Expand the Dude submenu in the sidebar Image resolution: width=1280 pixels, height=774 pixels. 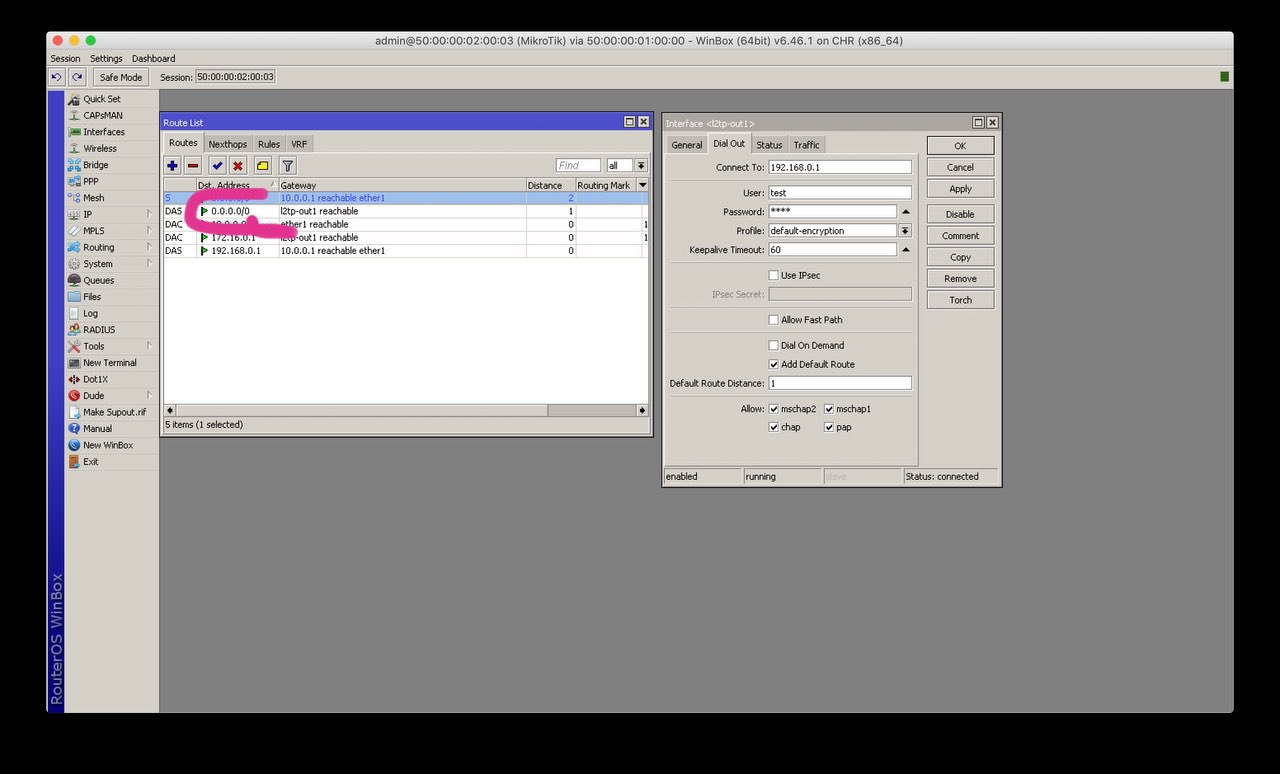pos(149,396)
